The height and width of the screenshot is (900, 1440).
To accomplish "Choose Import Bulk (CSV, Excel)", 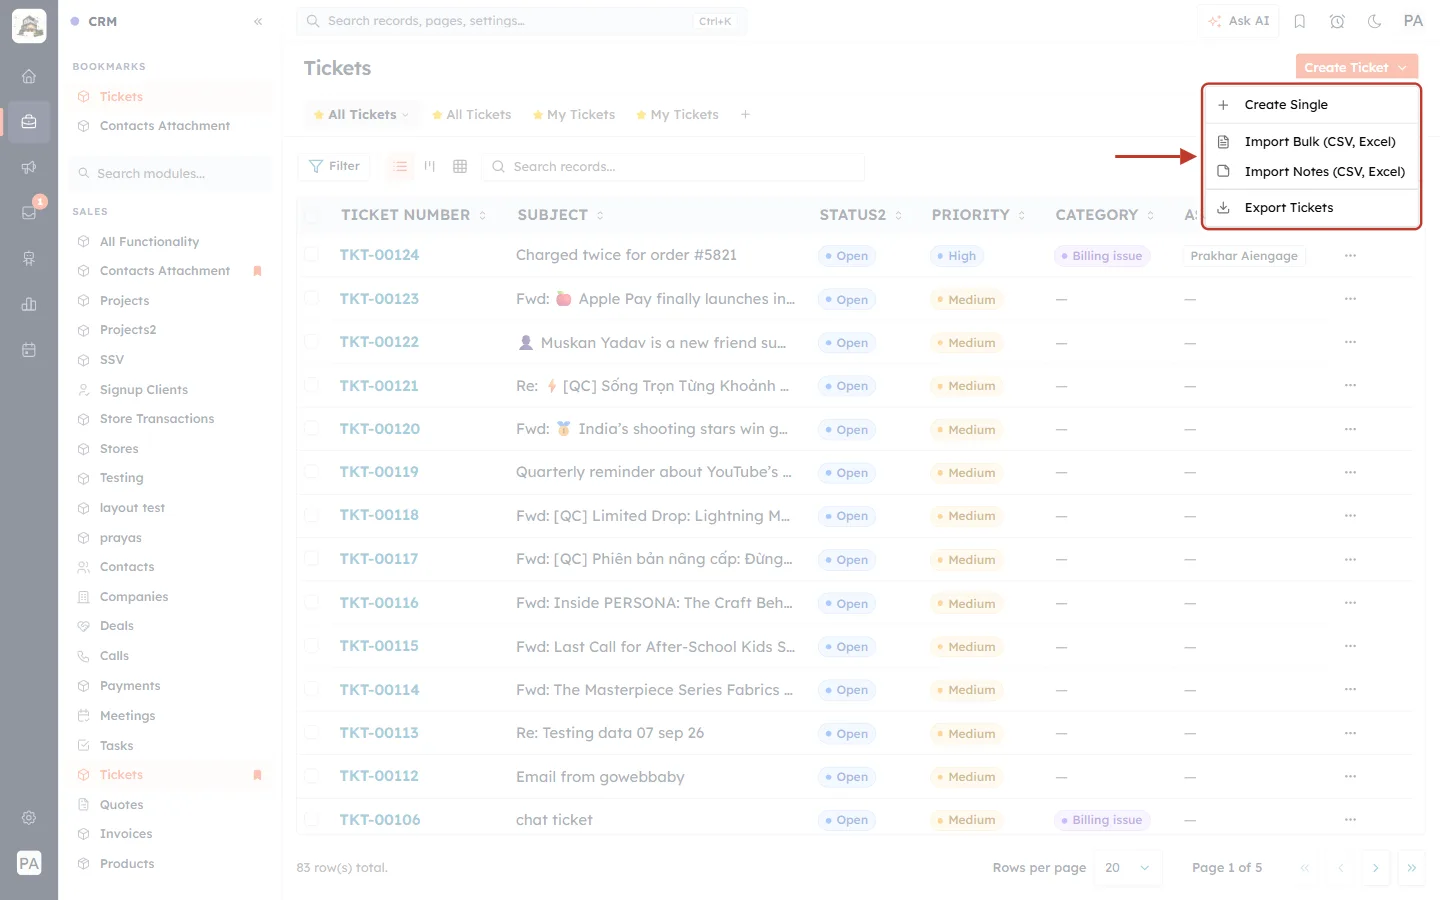I will (x=1311, y=142).
